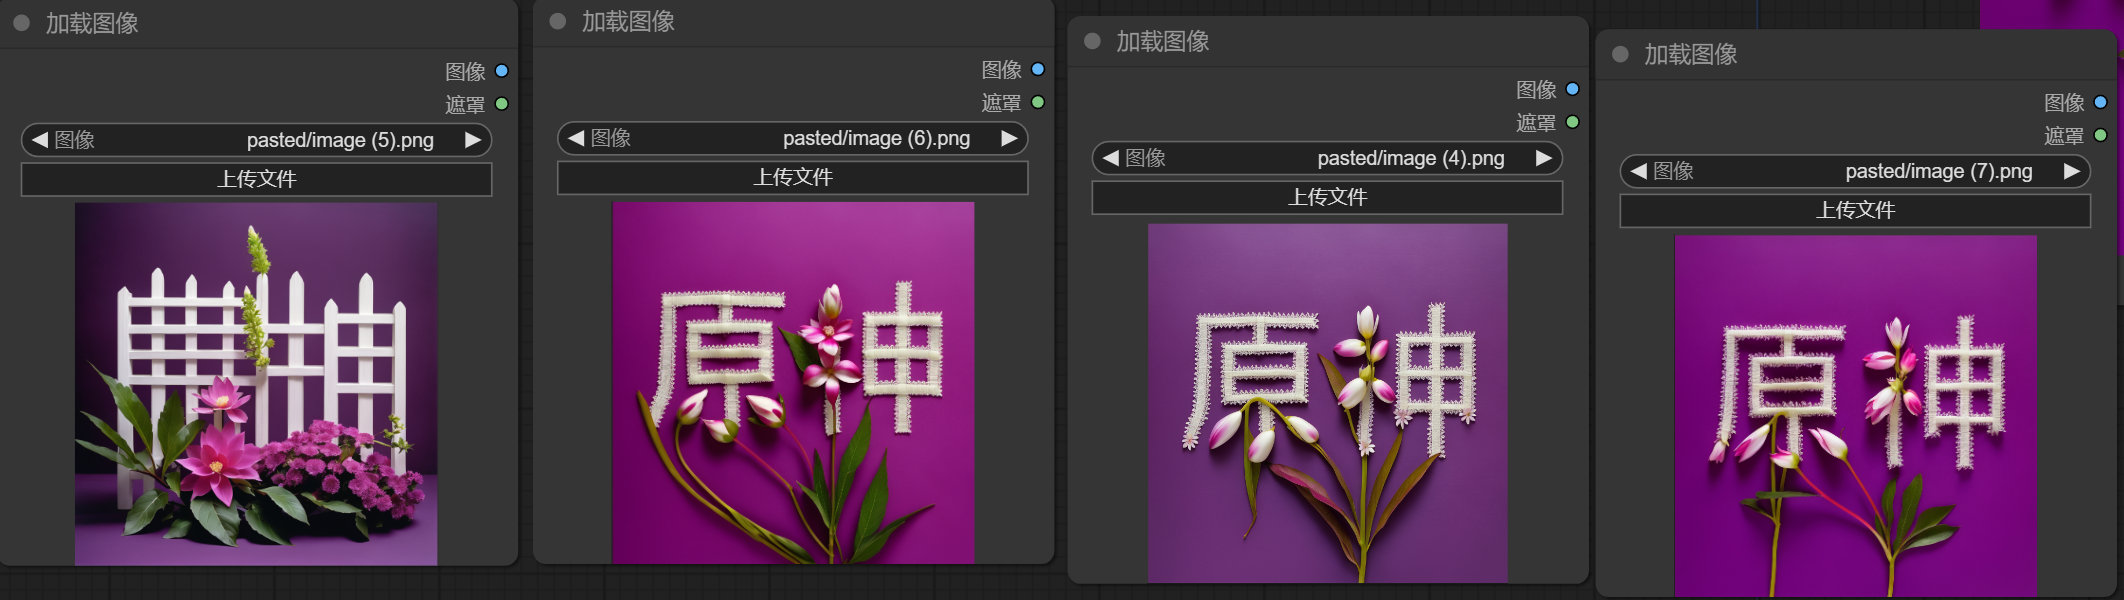Open image list showing pasted/image (5).png
The width and height of the screenshot is (2124, 600).
256,140
